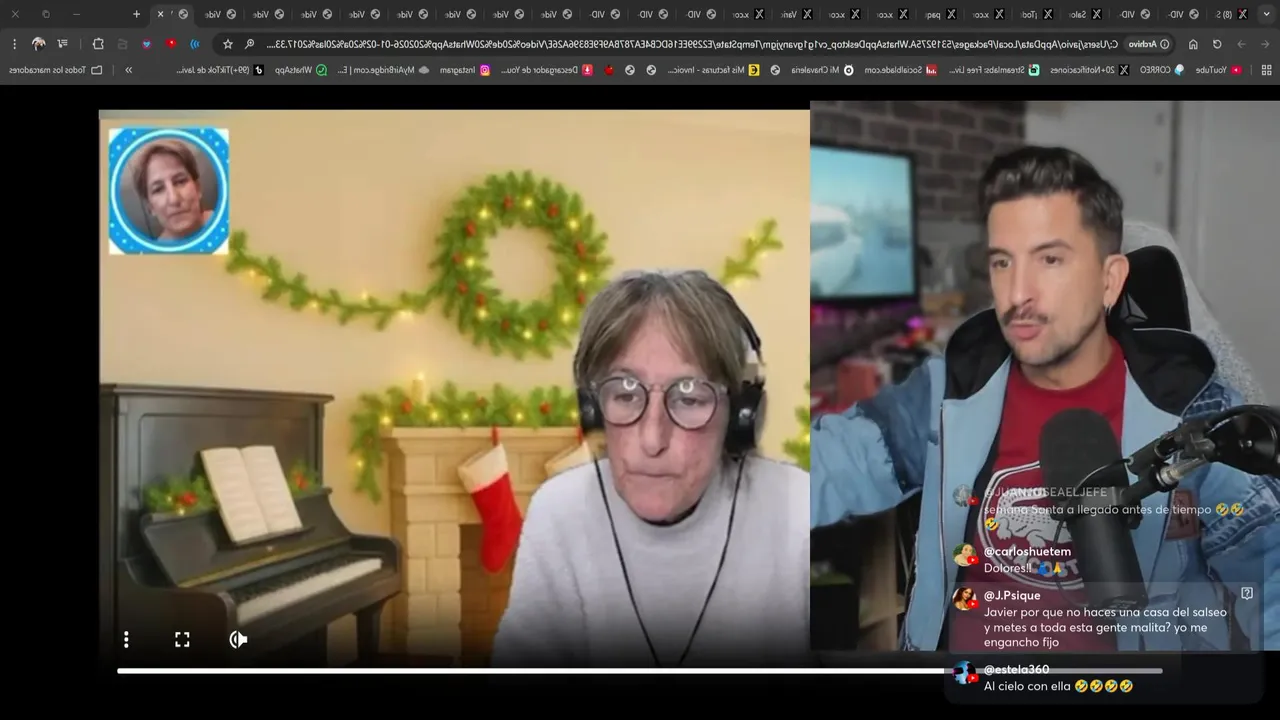
Task: Expand the hidden bookmarks overflow chevron
Action: pyautogui.click(x=129, y=70)
